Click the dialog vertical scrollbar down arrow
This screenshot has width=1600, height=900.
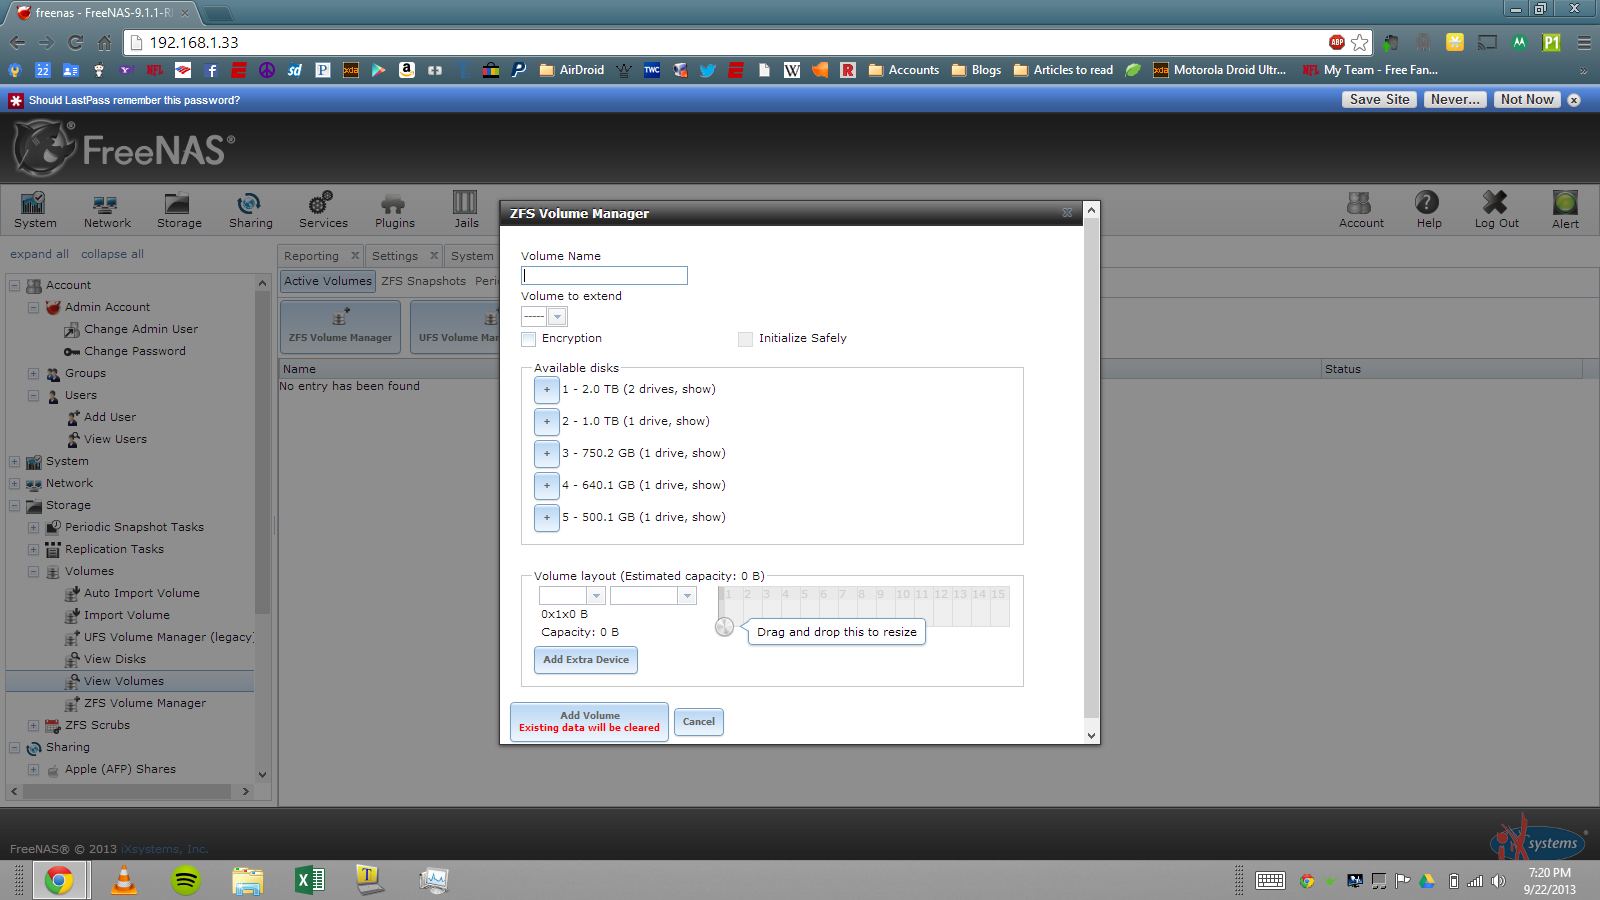point(1091,735)
